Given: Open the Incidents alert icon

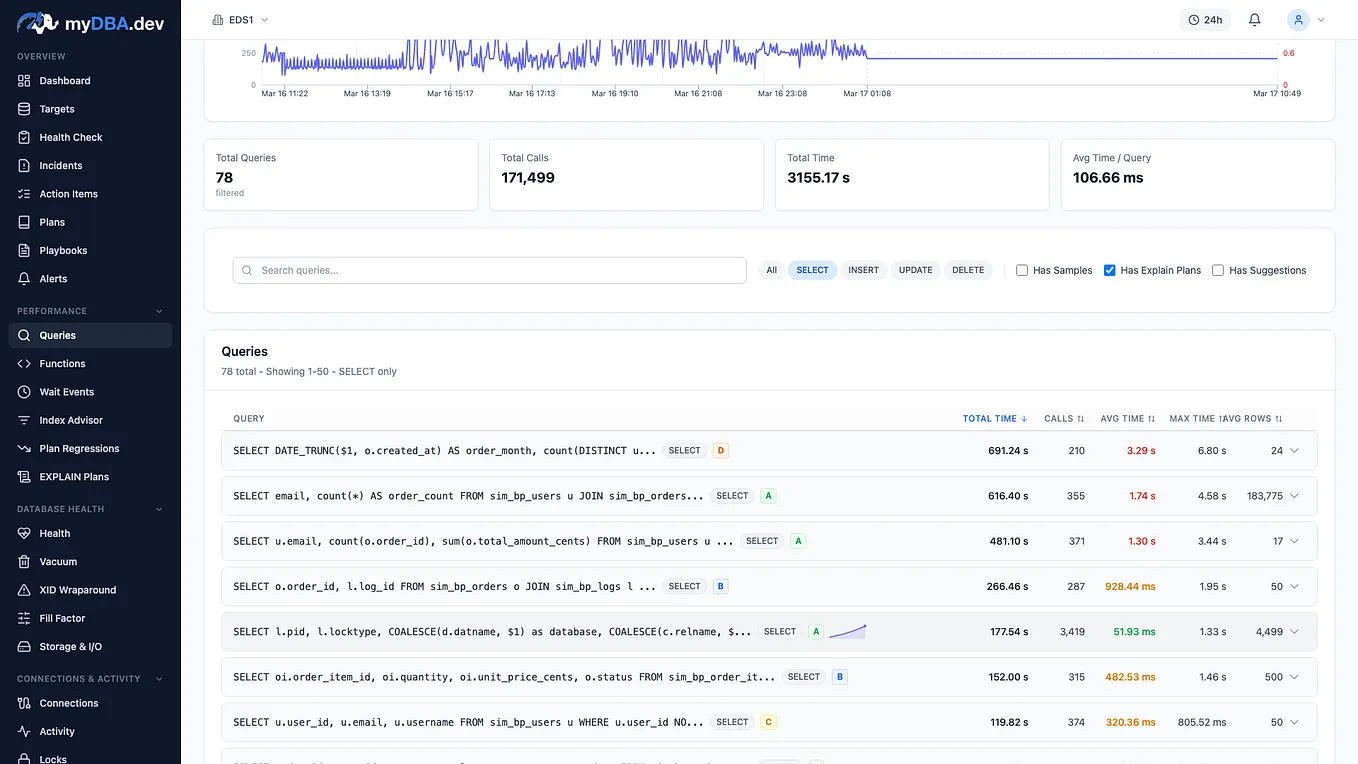Looking at the screenshot, I should (x=24, y=166).
